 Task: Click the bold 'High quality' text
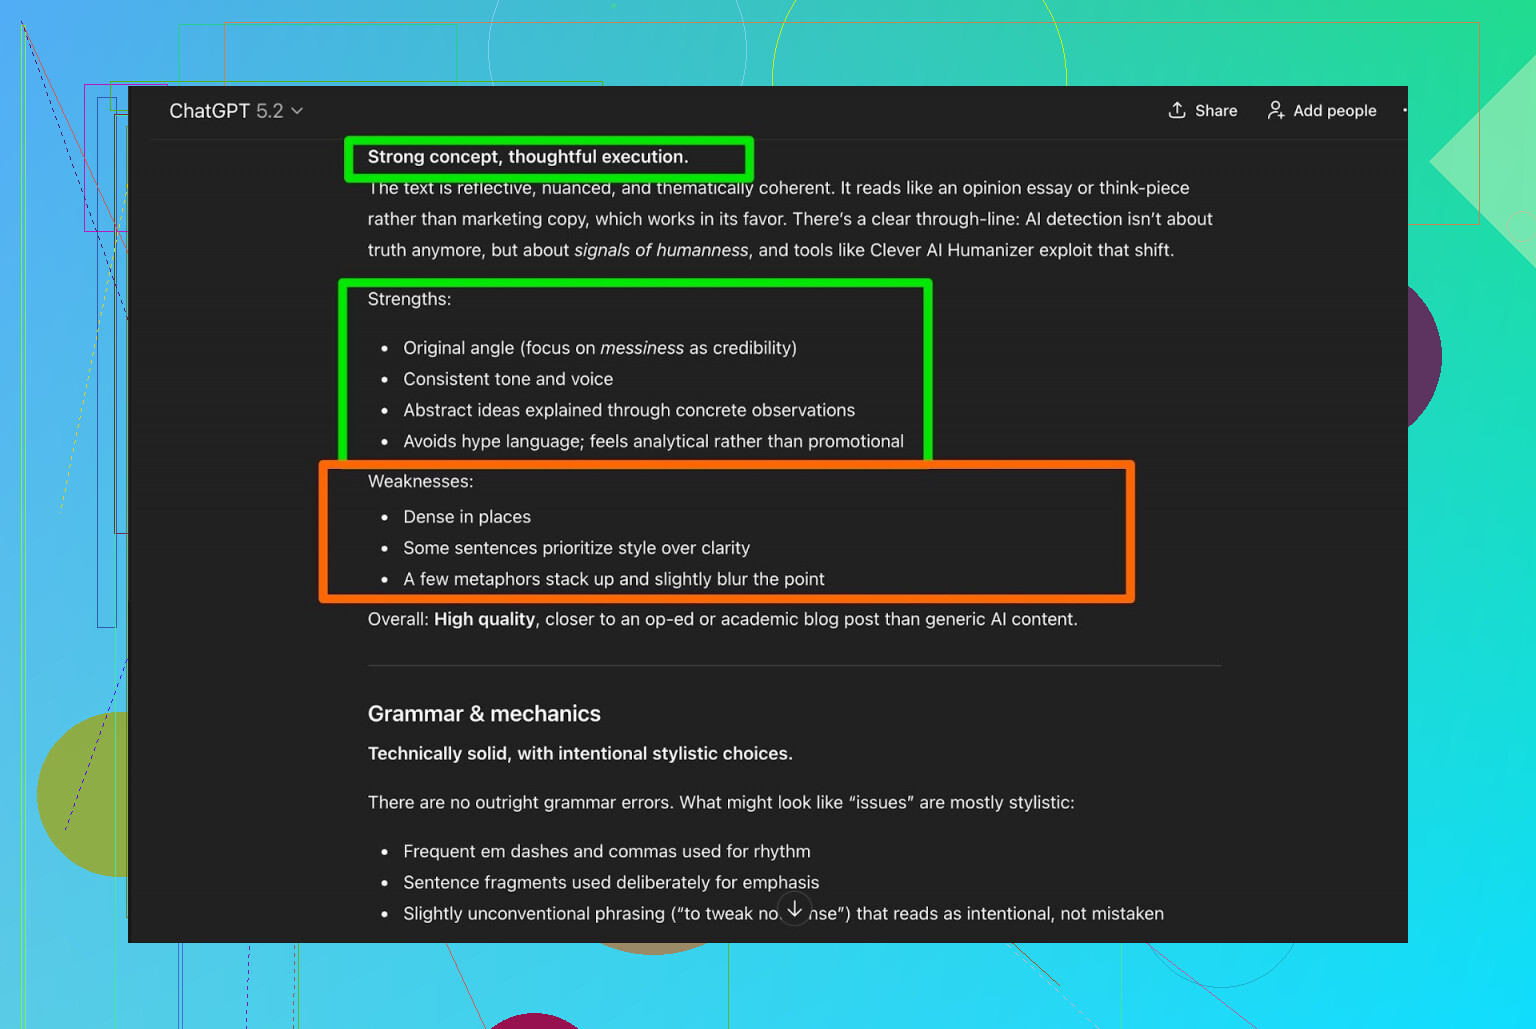484,619
